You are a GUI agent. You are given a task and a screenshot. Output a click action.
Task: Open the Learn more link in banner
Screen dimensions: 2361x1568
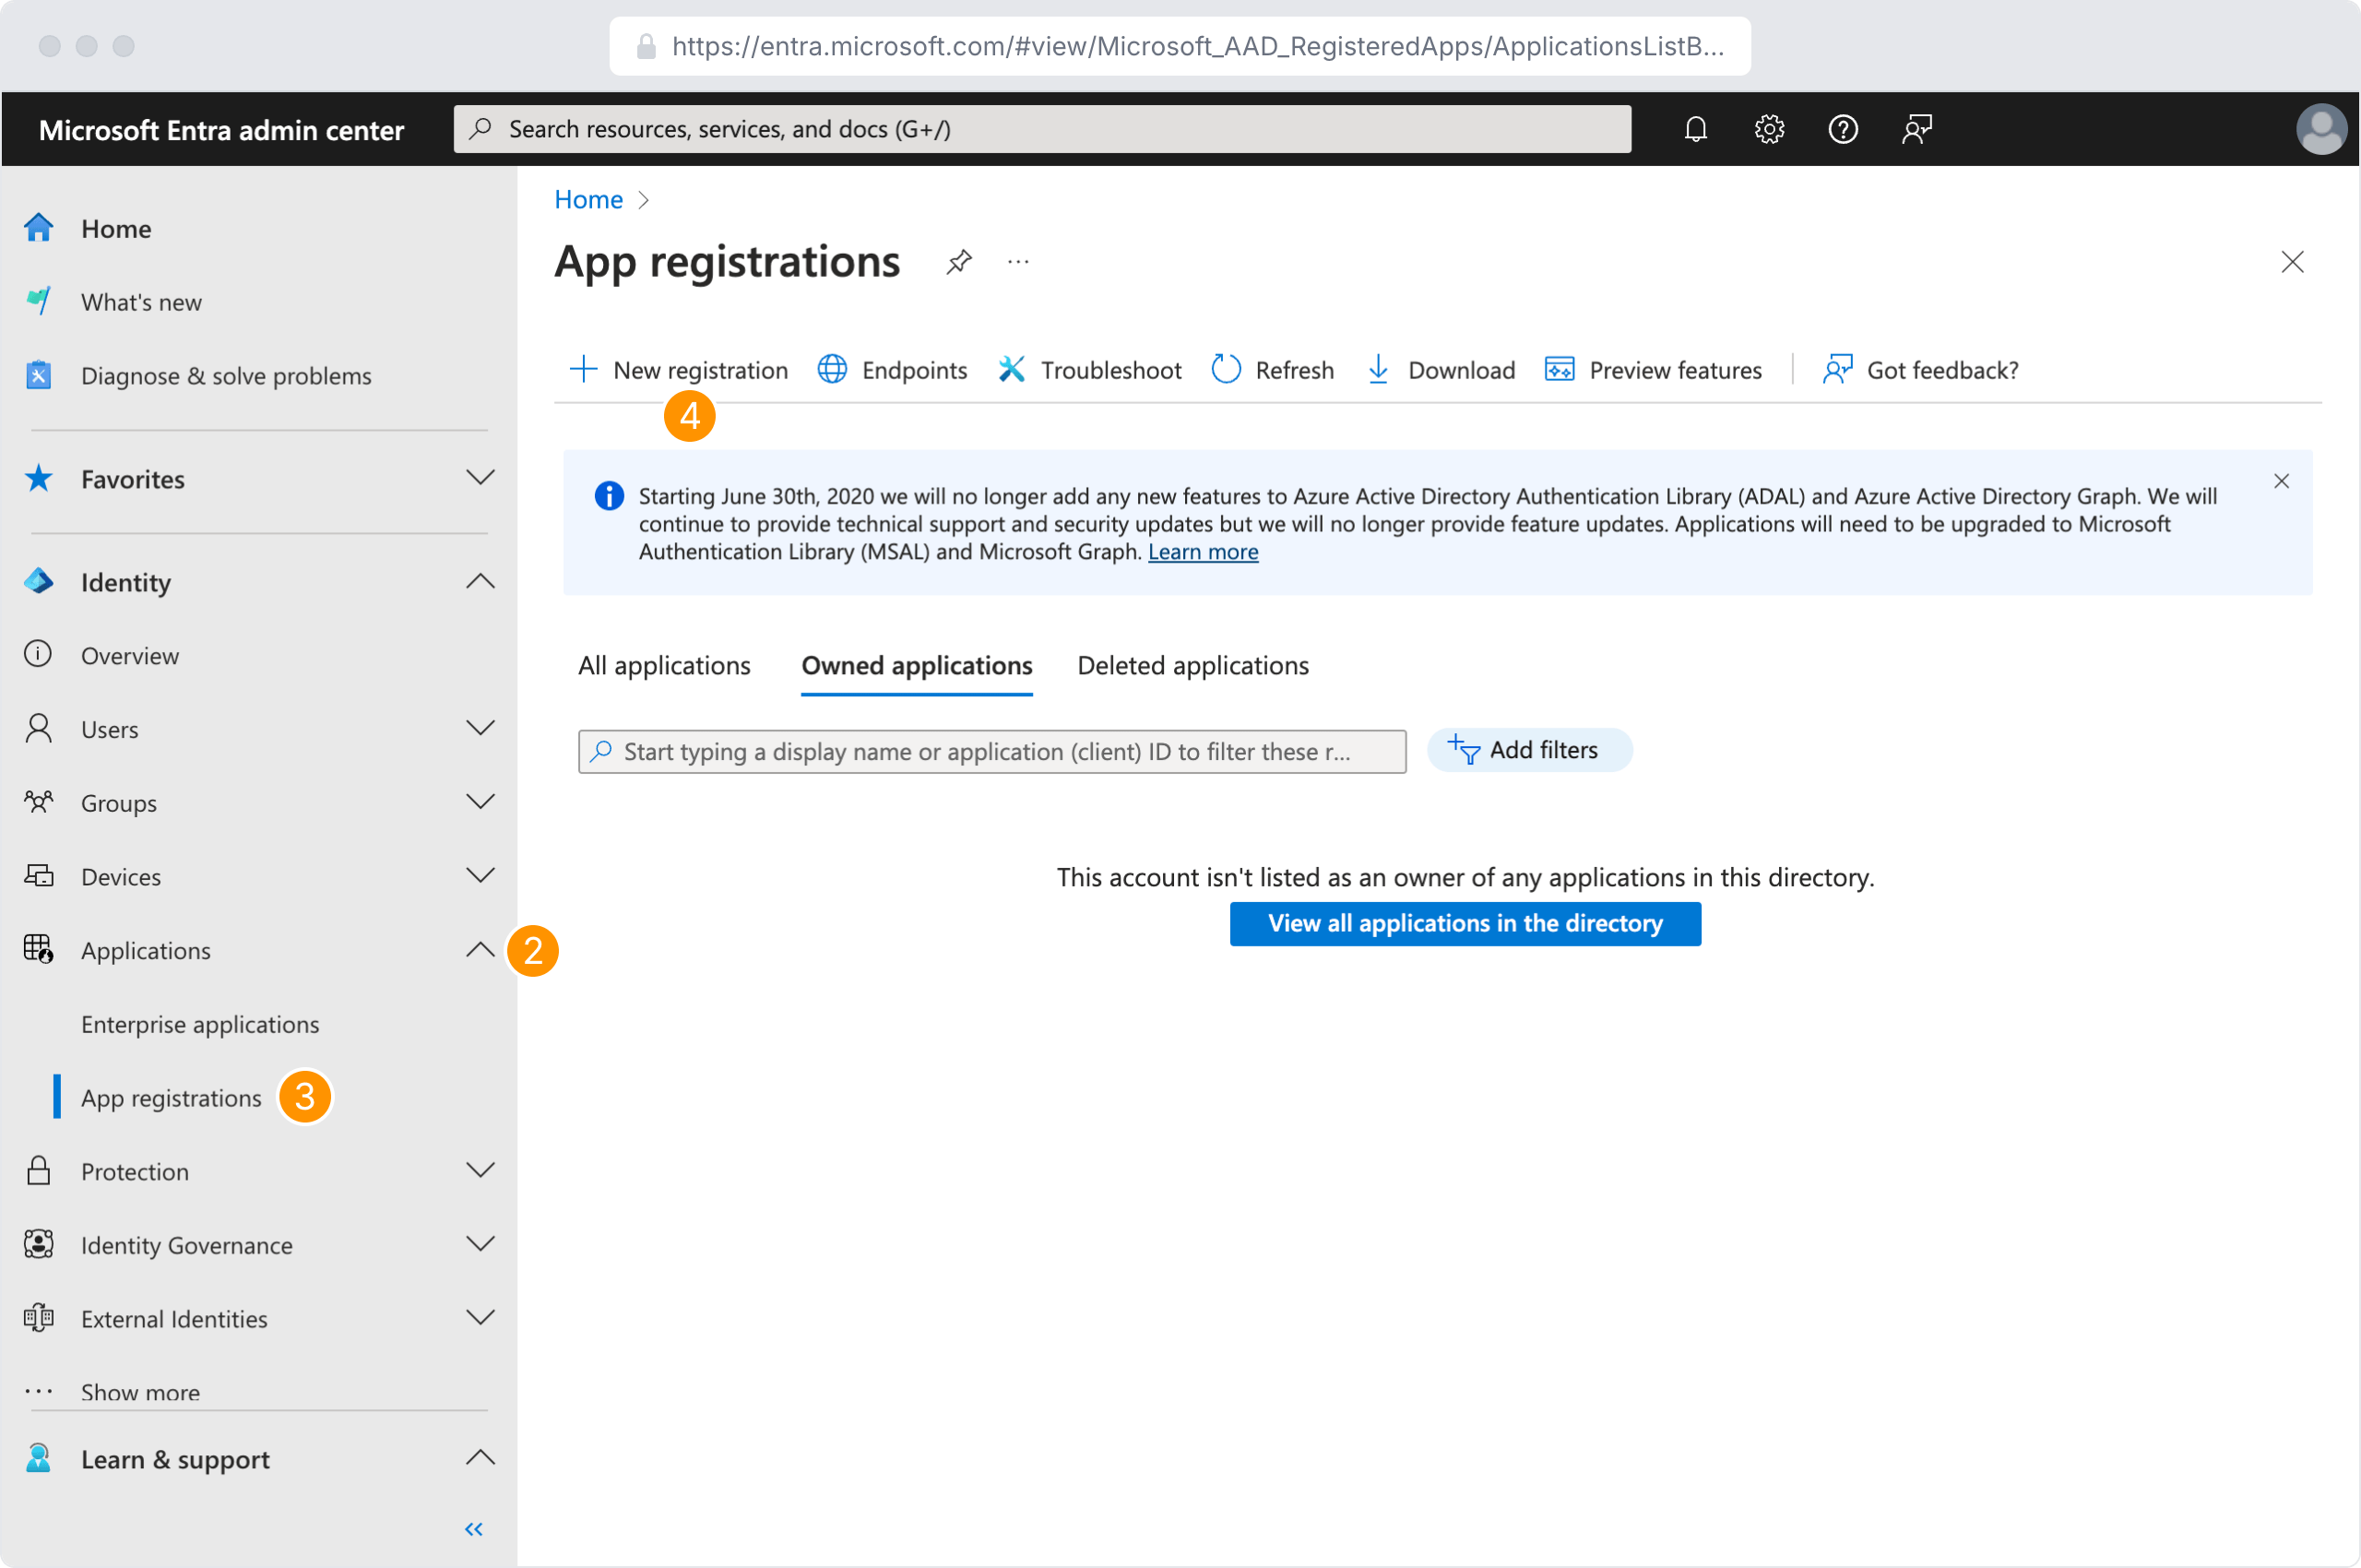[1202, 552]
